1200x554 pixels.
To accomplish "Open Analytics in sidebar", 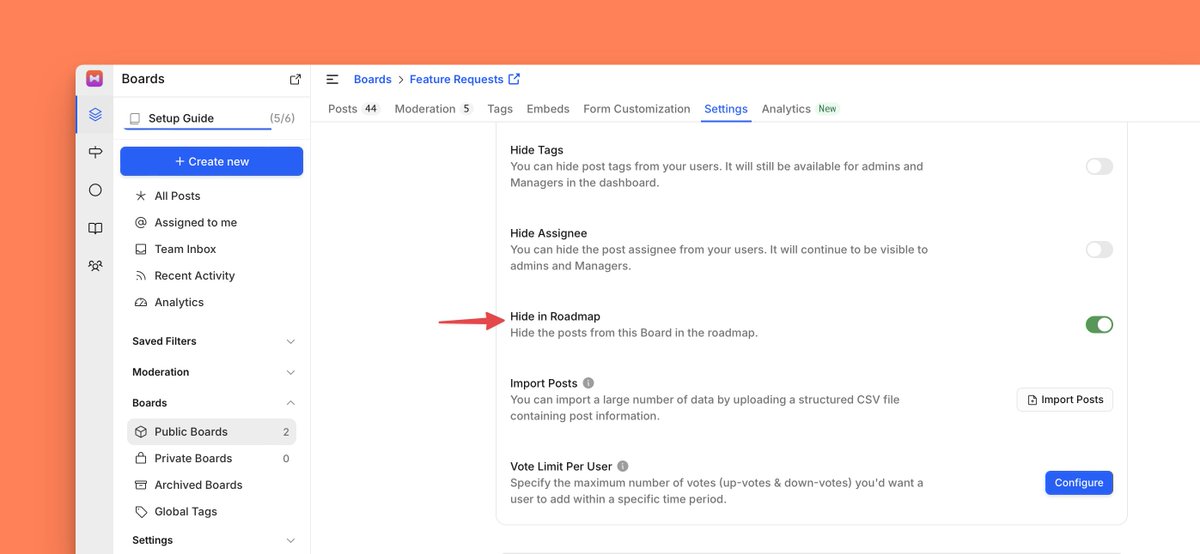I will click(212, 302).
